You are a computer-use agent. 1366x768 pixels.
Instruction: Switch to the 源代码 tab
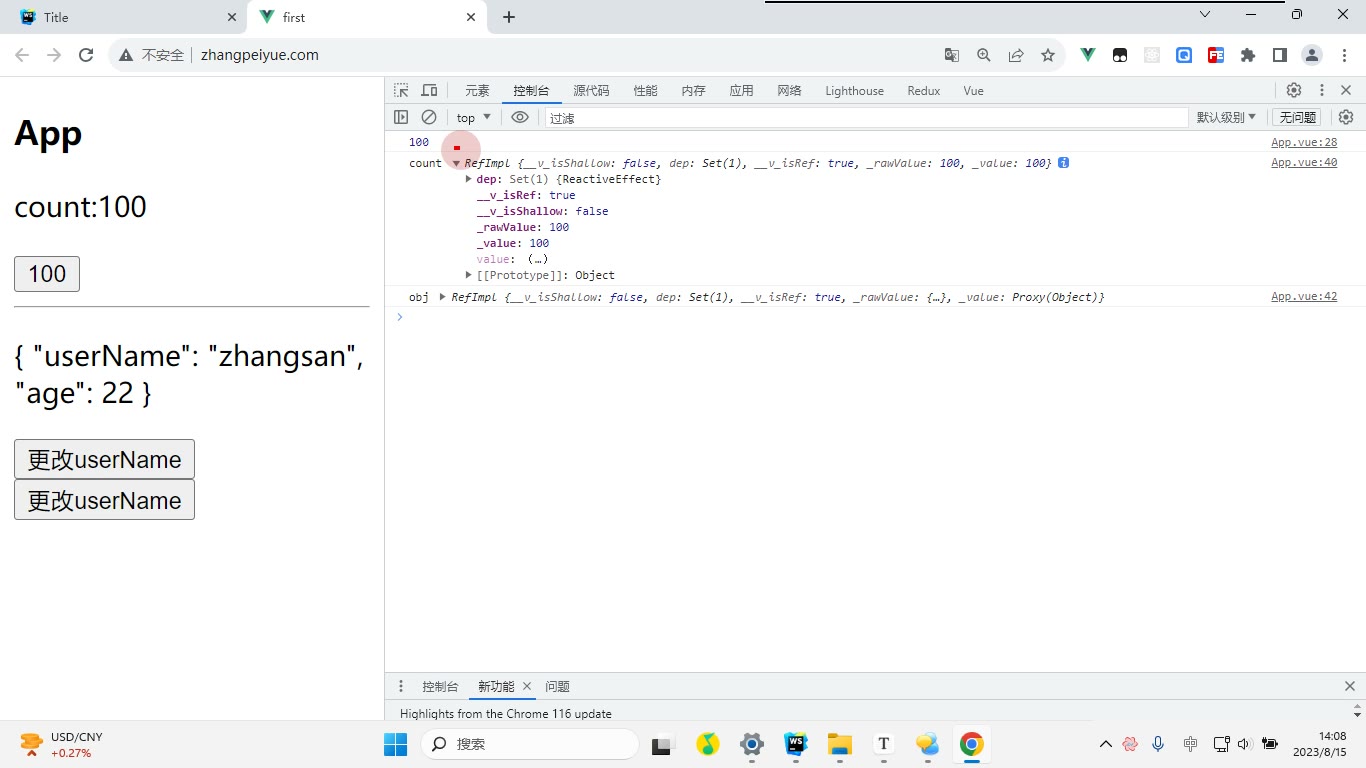591,90
